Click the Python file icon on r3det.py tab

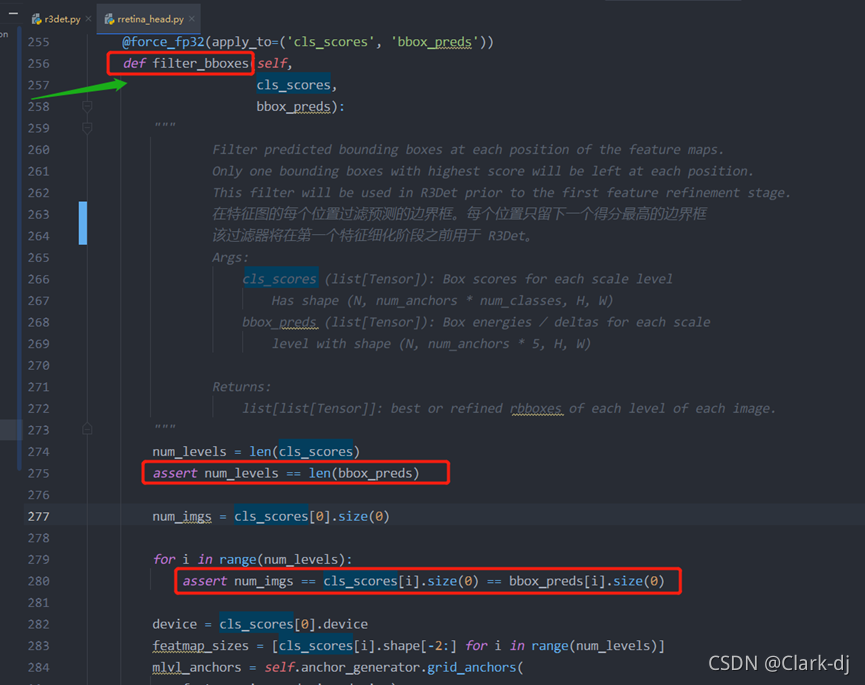pos(37,18)
